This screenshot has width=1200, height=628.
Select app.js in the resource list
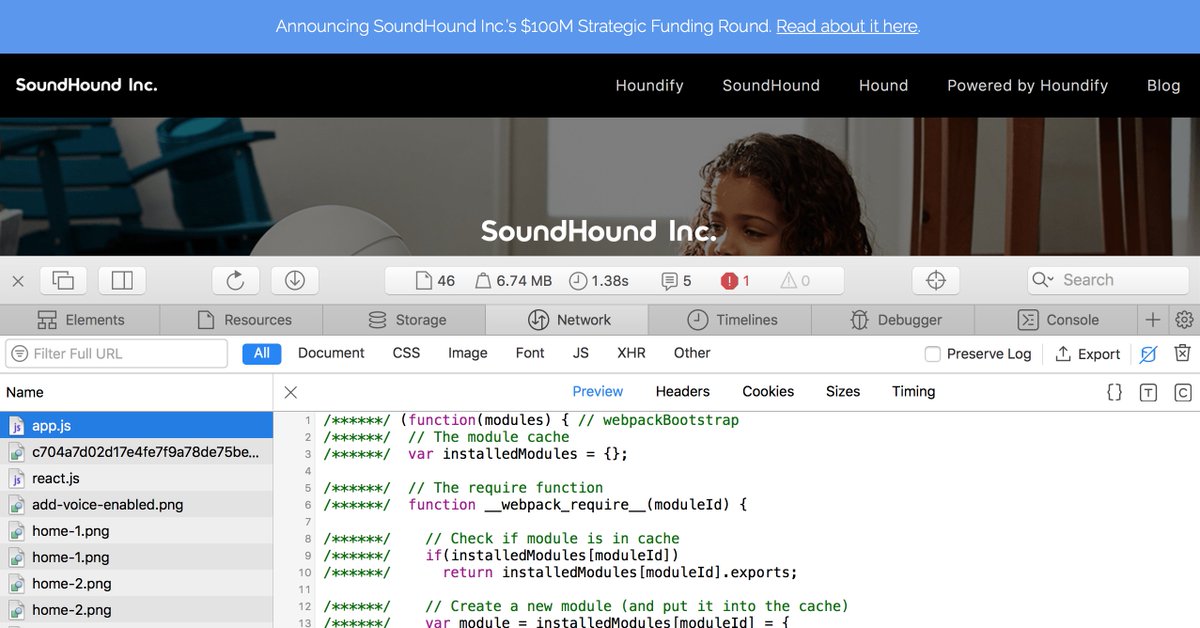136,425
